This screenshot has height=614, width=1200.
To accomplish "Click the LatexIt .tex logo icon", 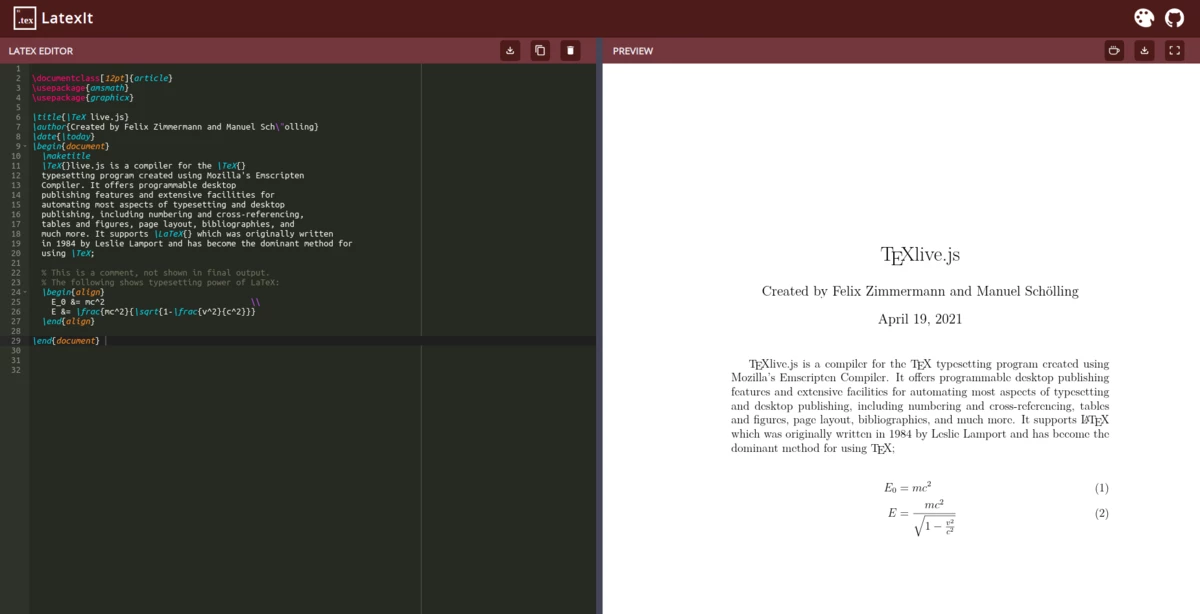I will 25,18.
